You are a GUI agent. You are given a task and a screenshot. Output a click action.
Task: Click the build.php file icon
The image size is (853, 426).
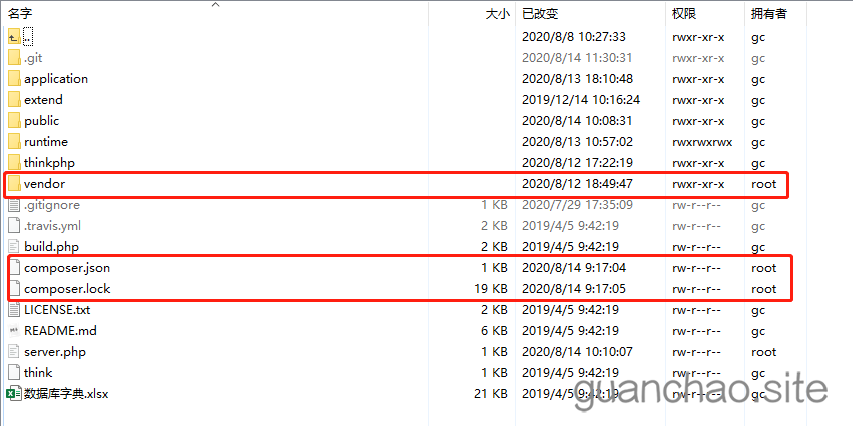coord(14,247)
